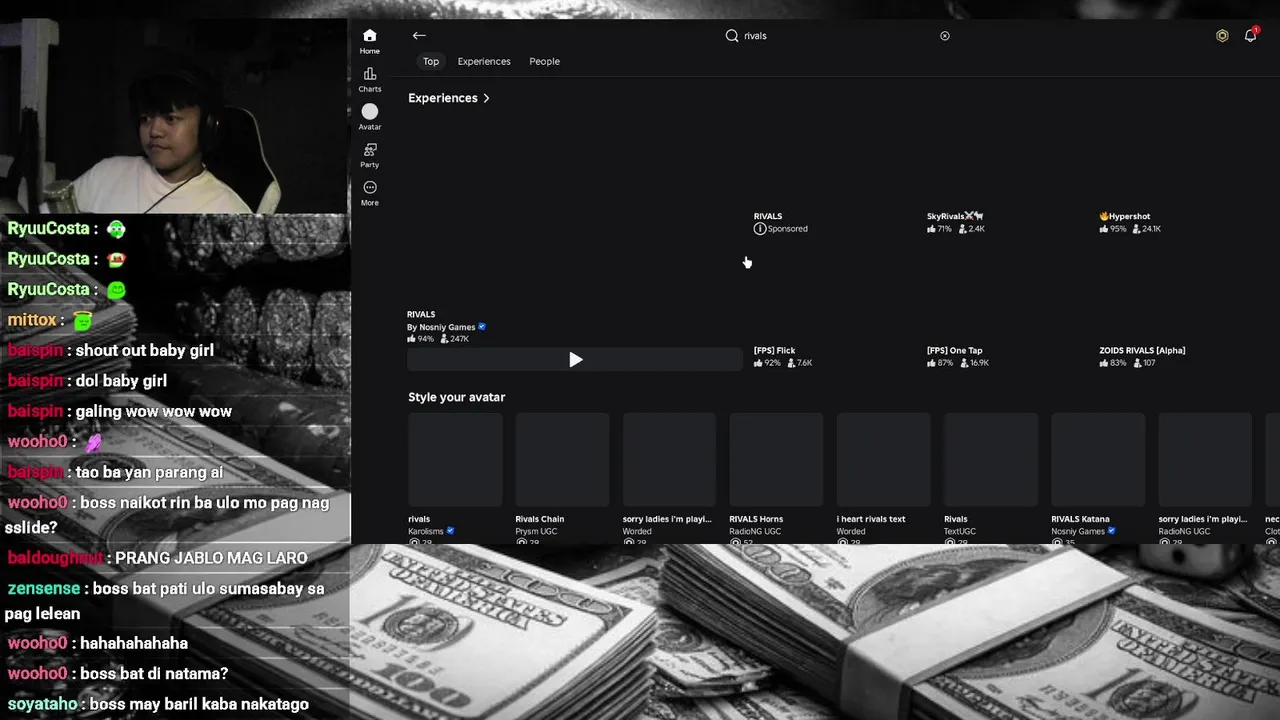1280x720 pixels.
Task: Open the More menu in sidebar
Action: point(370,193)
